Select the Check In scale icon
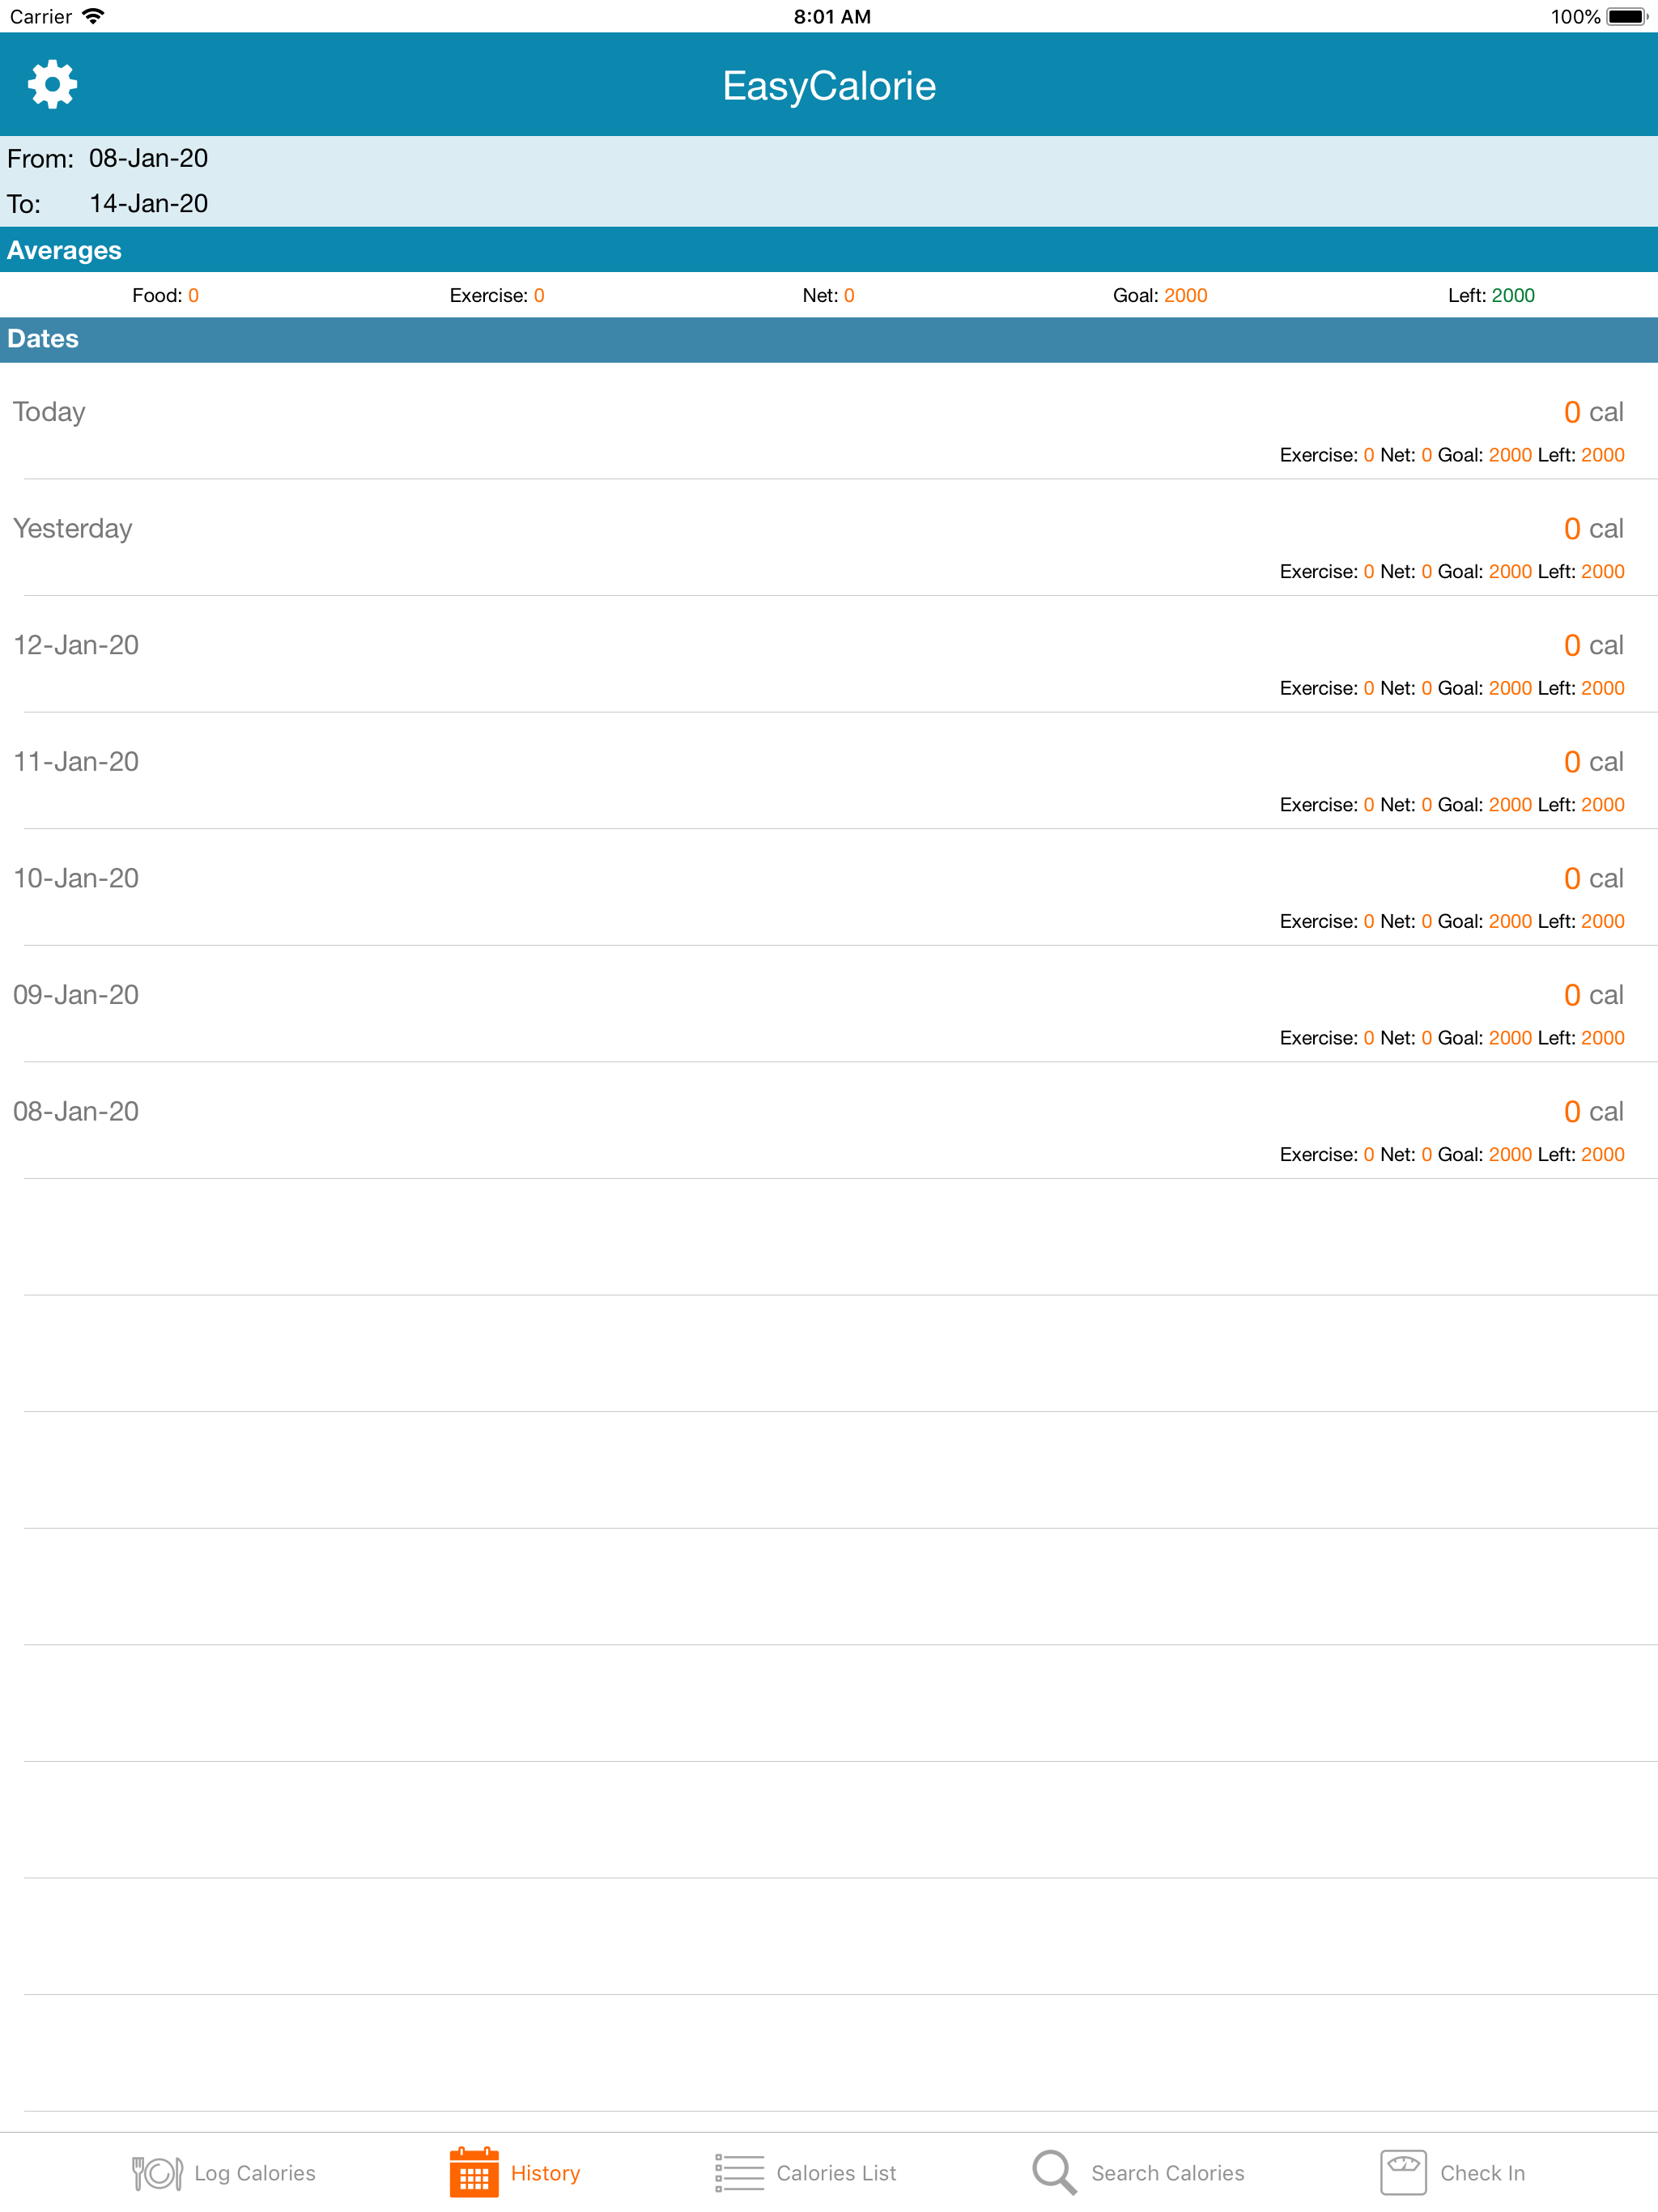Image resolution: width=1658 pixels, height=2212 pixels. pos(1403,2172)
